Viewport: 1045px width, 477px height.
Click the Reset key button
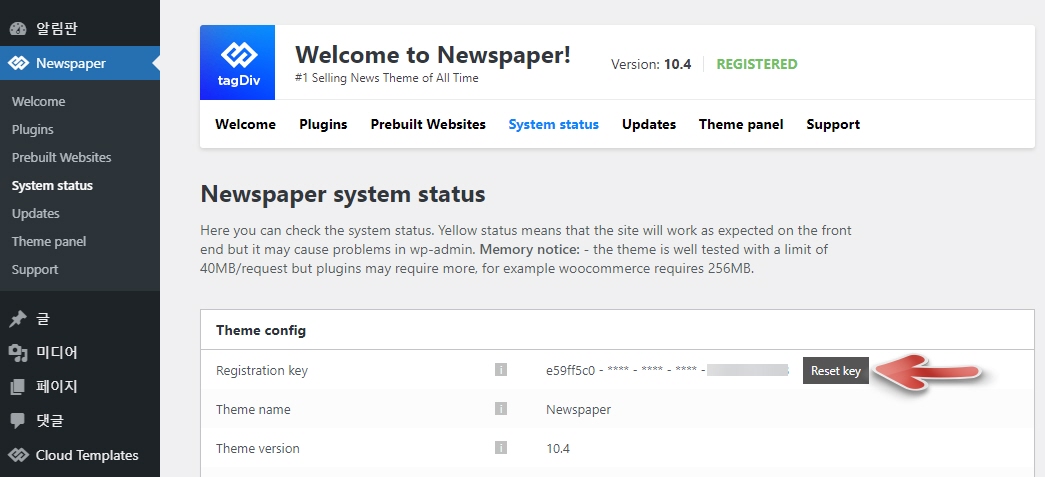click(x=836, y=370)
